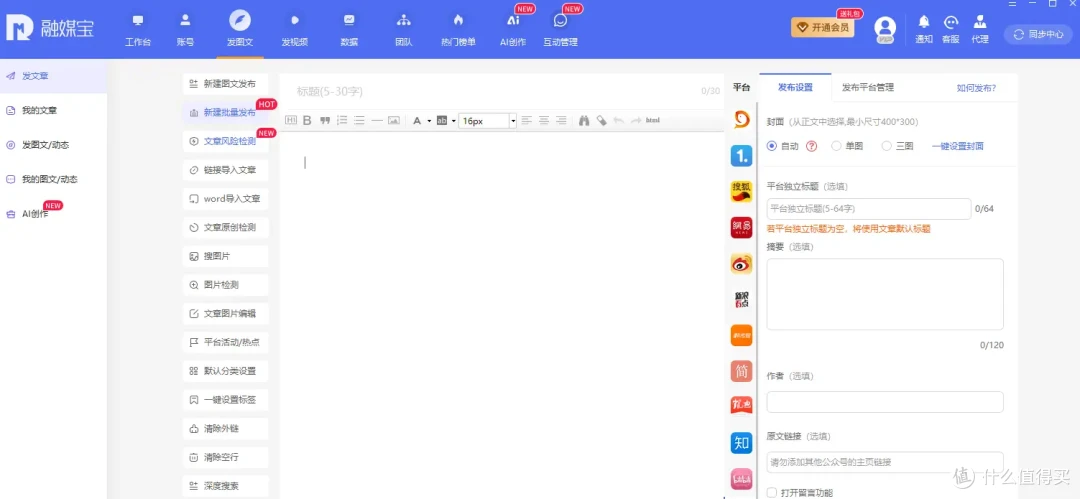The height and width of the screenshot is (499, 1080).
Task: Insert an image into the editor
Action: (394, 121)
